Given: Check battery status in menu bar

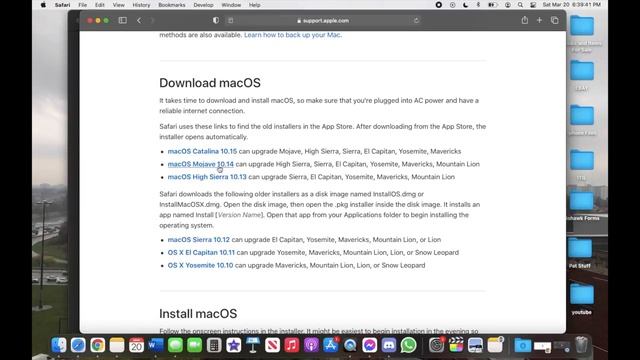Looking at the screenshot, I should pyautogui.click(x=493, y=5).
